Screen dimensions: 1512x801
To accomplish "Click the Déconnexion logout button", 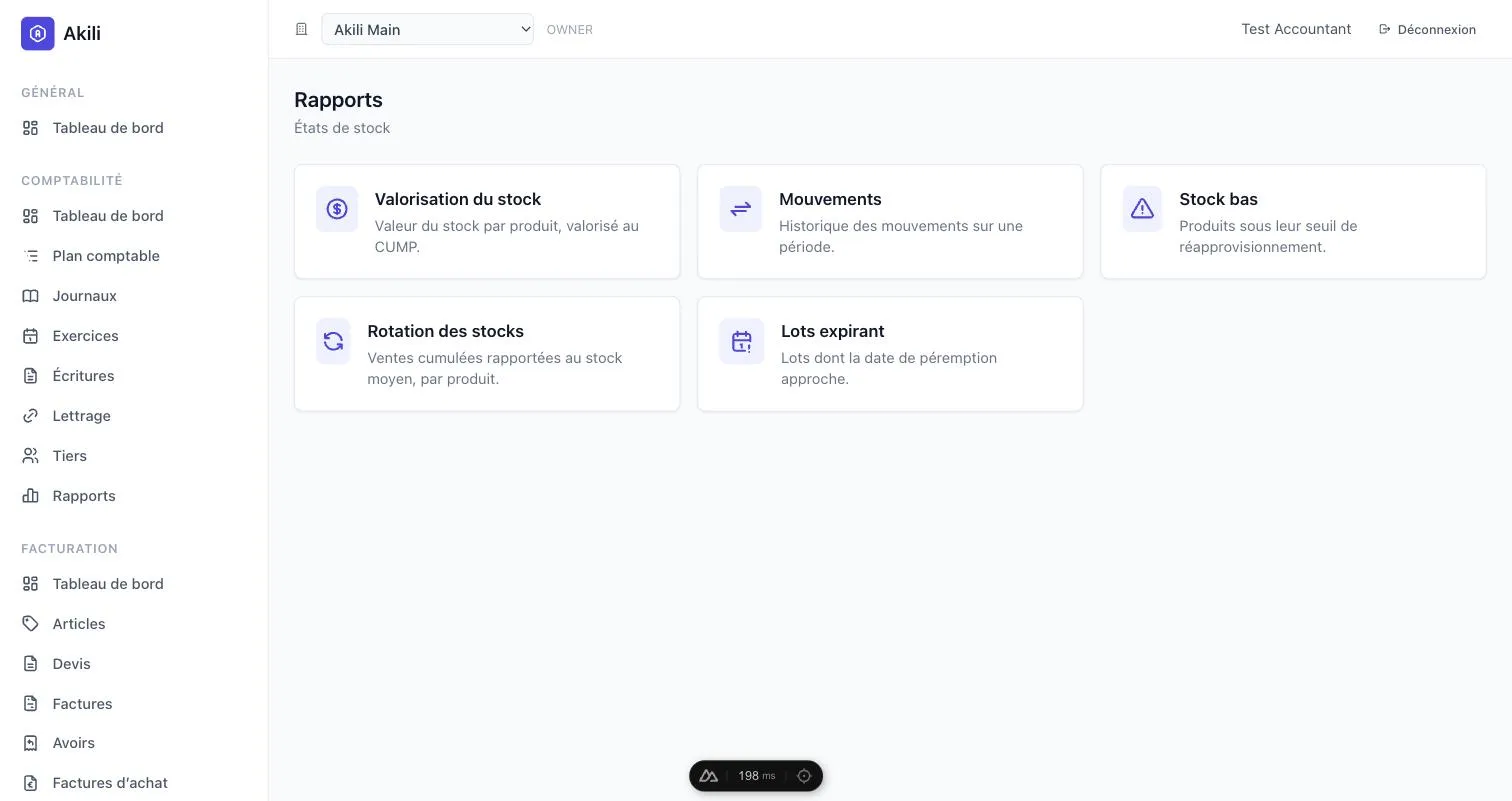I will 1427,29.
